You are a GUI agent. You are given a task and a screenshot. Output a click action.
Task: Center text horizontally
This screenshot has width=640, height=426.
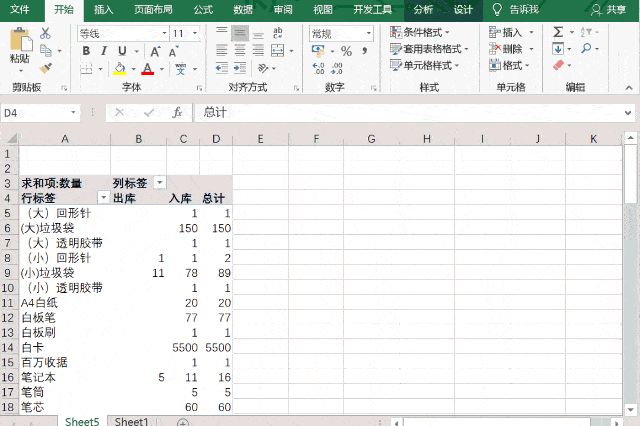click(240, 51)
